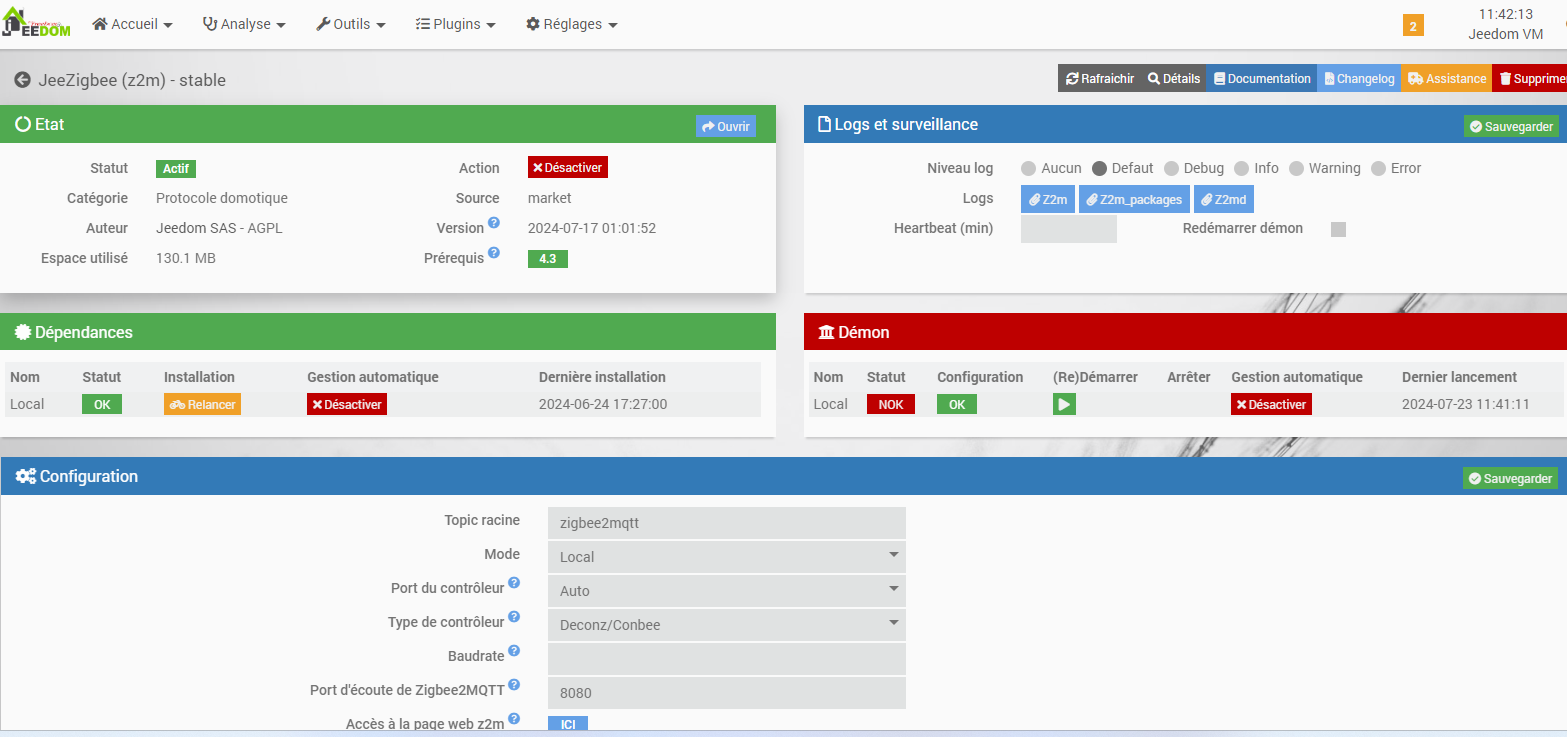
Task: Open the Z2m log
Action: [x=1048, y=199]
